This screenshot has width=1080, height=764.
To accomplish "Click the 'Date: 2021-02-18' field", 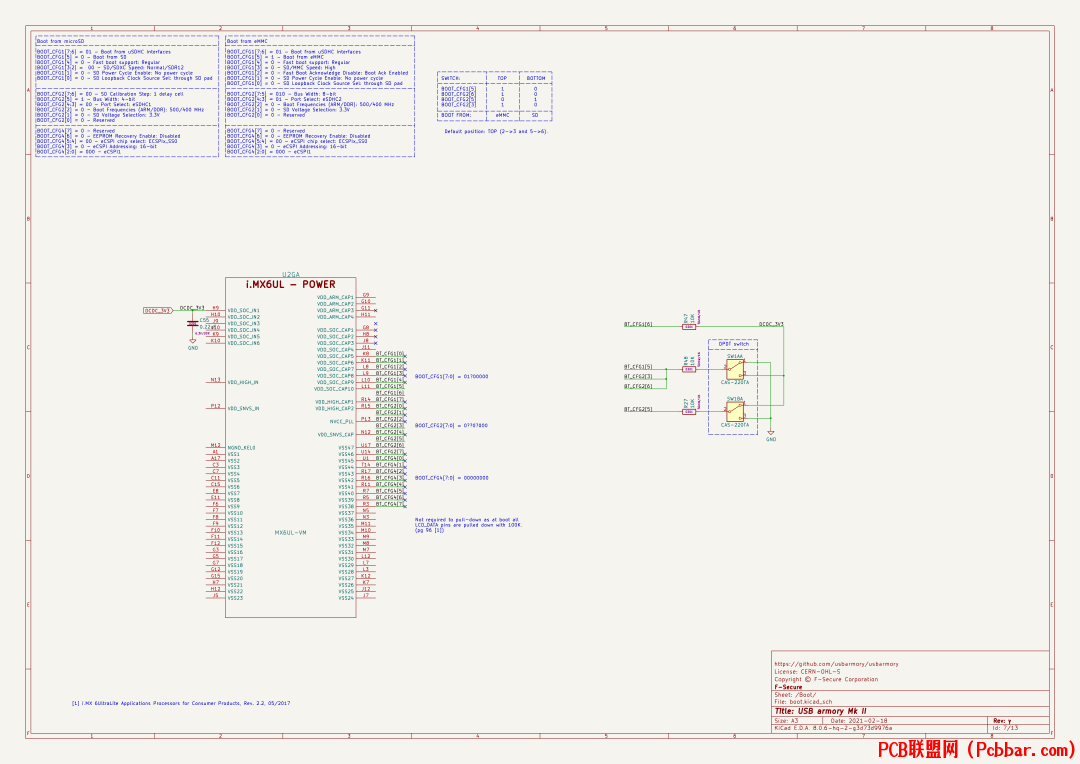I will point(859,721).
